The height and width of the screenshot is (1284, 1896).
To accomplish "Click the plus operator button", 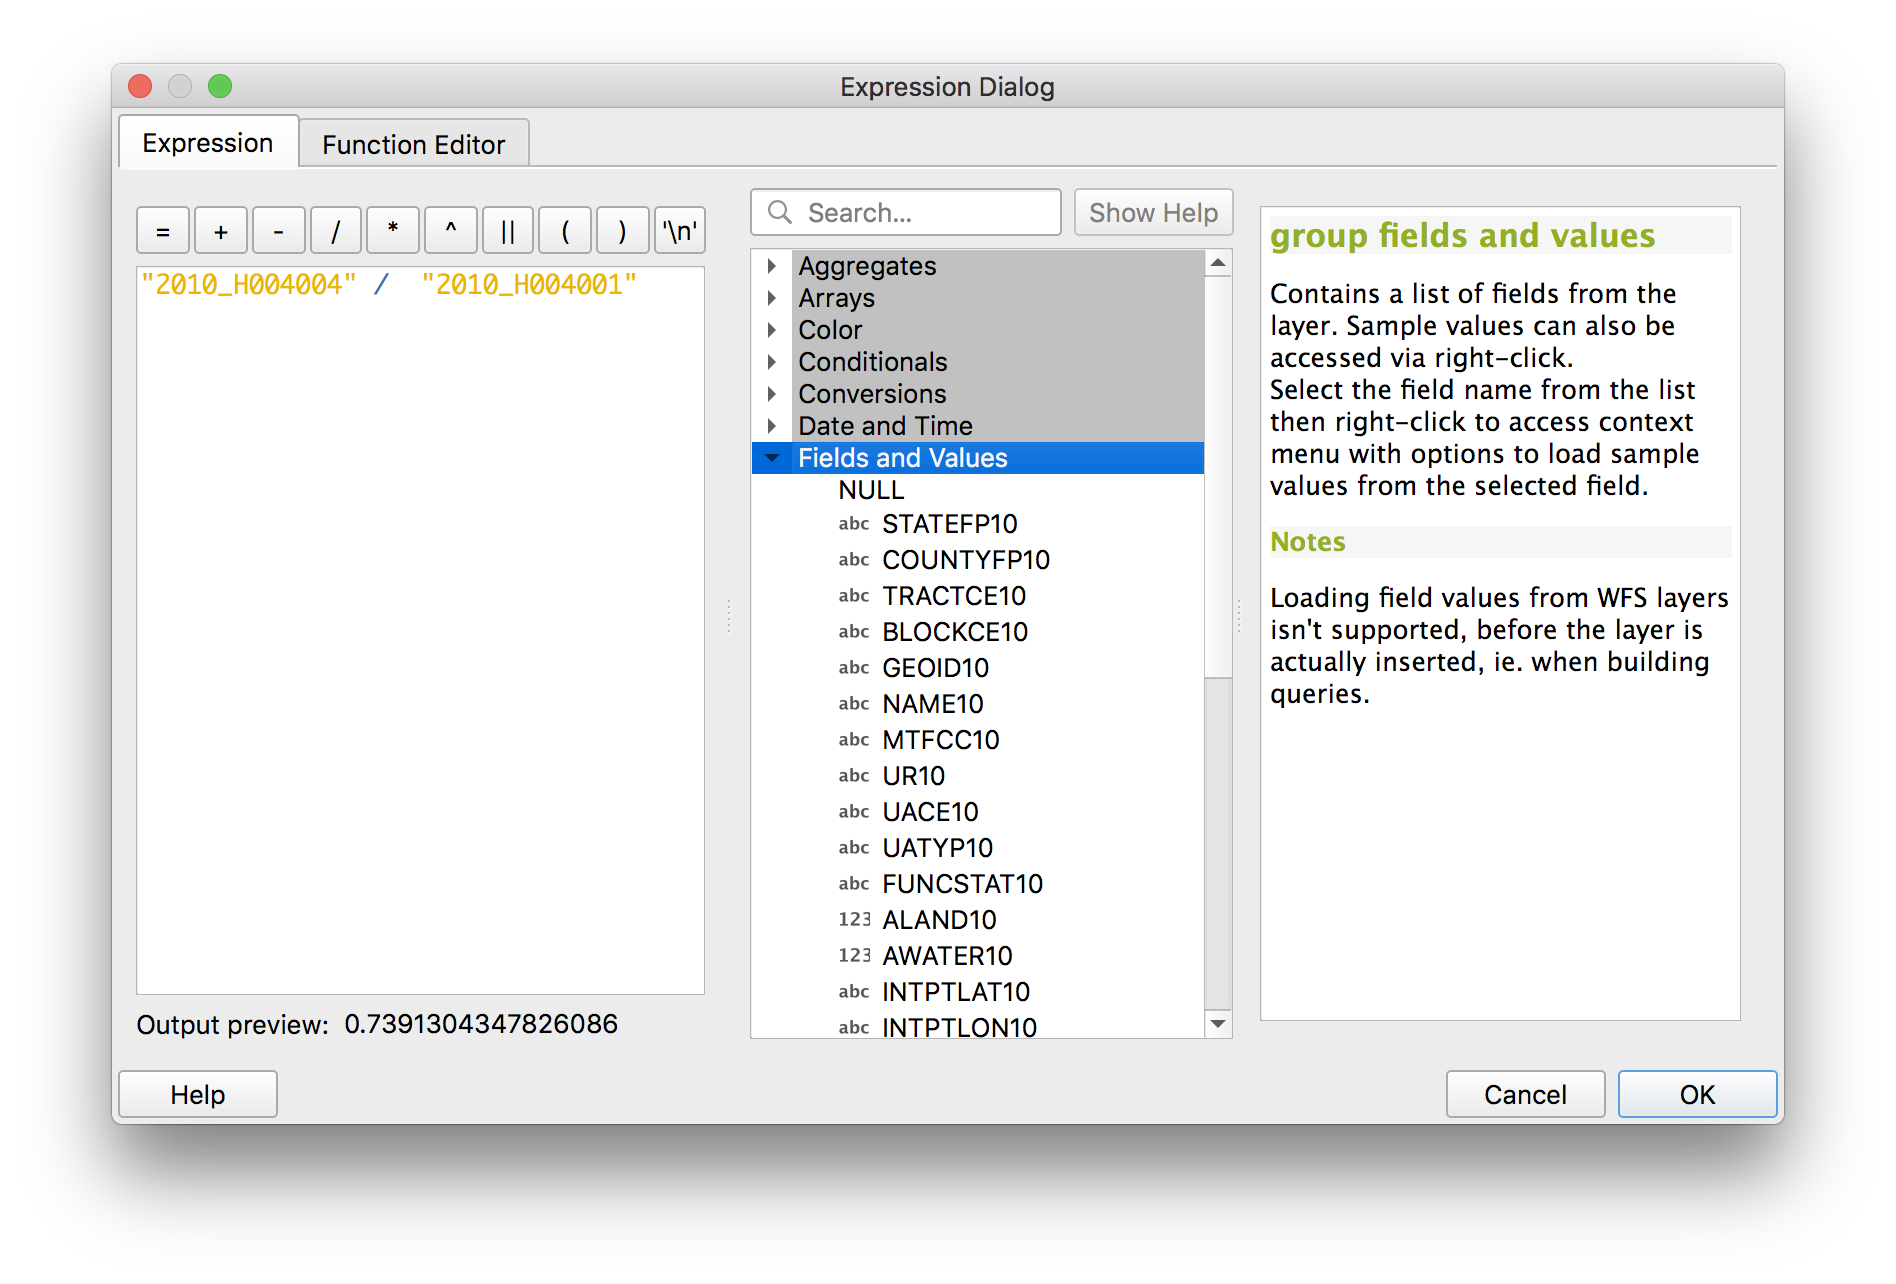I will point(221,231).
